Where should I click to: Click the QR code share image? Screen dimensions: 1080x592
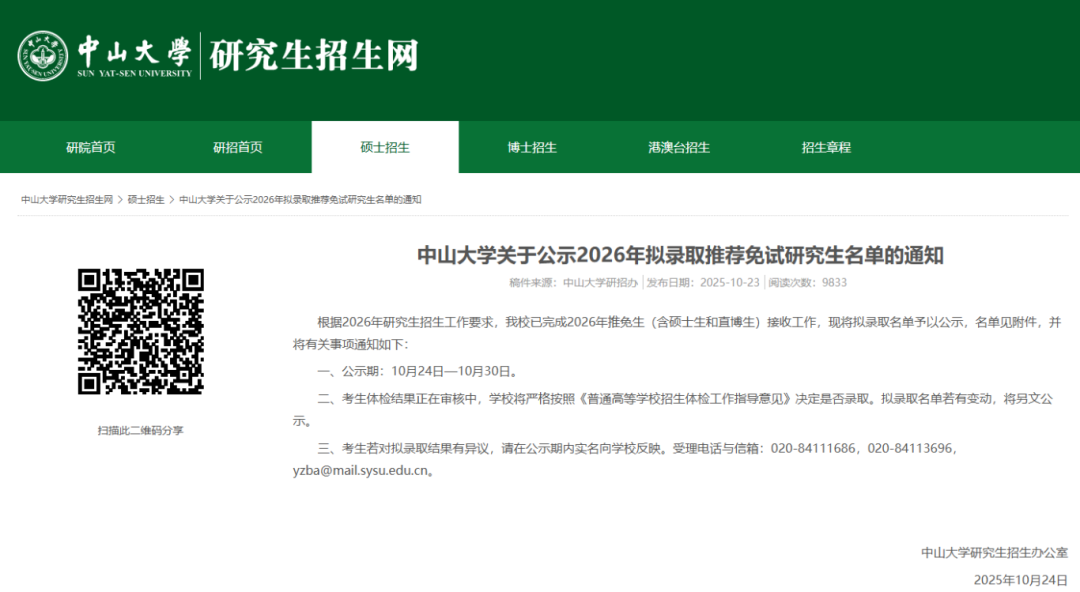point(141,331)
